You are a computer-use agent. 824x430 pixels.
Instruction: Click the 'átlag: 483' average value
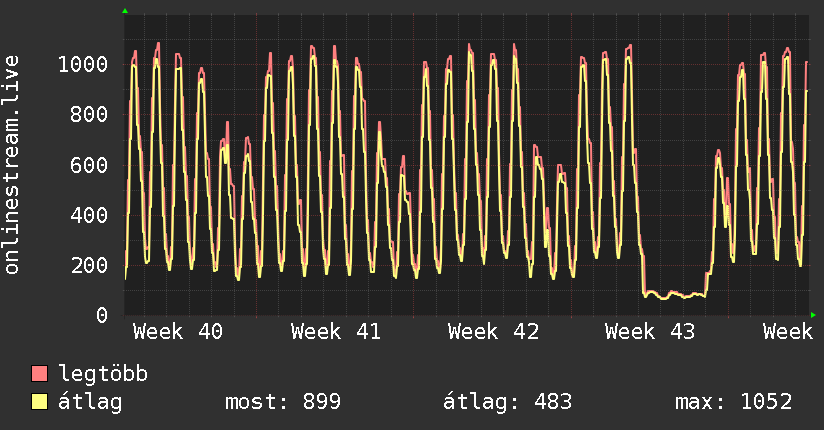(507, 402)
